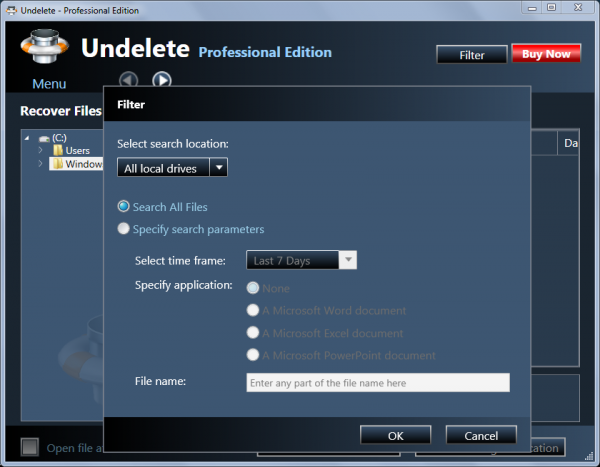This screenshot has width=600, height=467.
Task: Click the C: drive icon in tree
Action: click(44, 139)
